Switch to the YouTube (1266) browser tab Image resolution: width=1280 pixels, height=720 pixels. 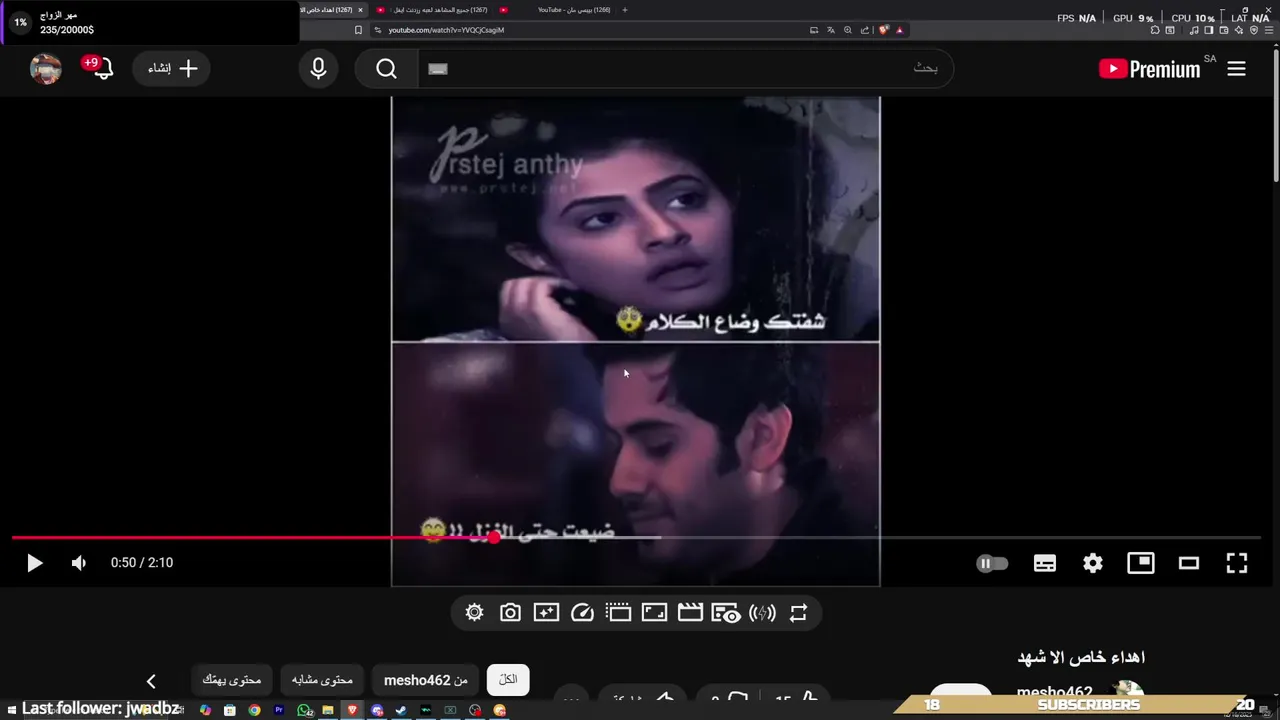coord(560,10)
